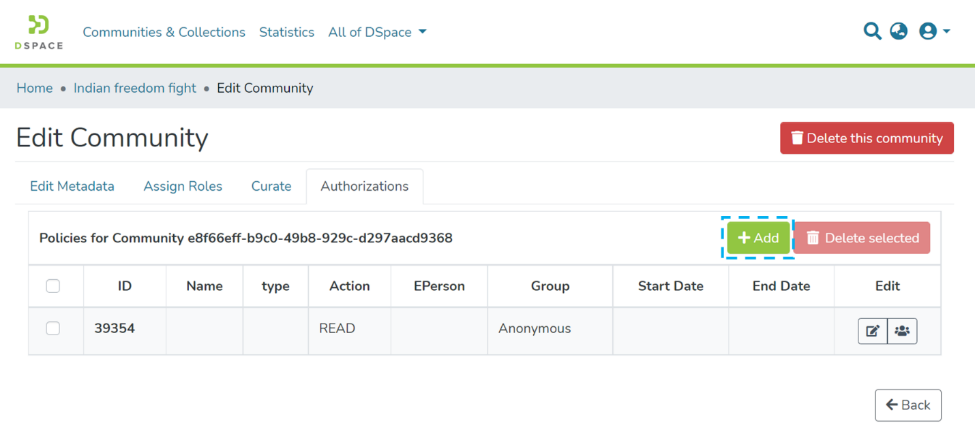Viewport: 975px width, 438px height.
Task: Toggle the select-all policies checkbox
Action: 54,286
